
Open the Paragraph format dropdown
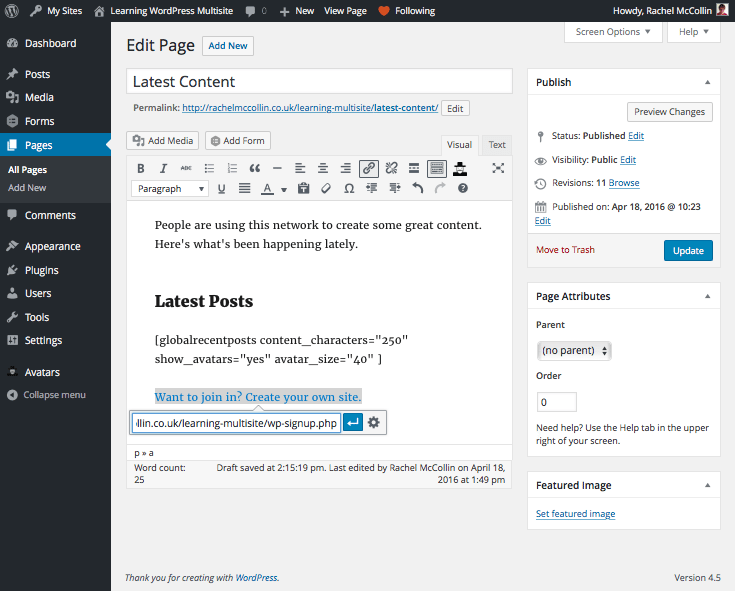coord(170,189)
